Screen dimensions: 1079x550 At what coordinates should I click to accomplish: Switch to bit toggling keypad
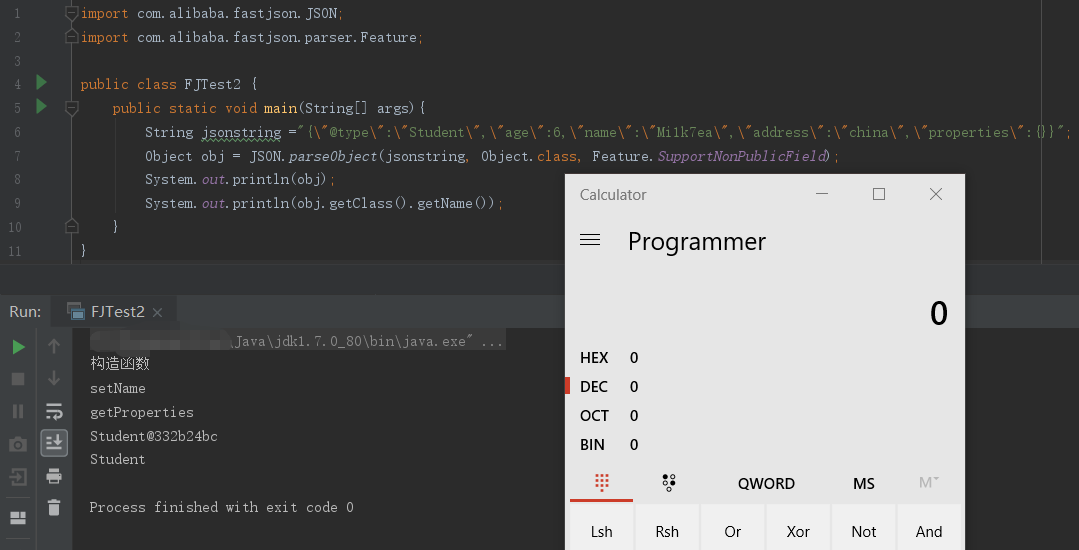point(668,483)
